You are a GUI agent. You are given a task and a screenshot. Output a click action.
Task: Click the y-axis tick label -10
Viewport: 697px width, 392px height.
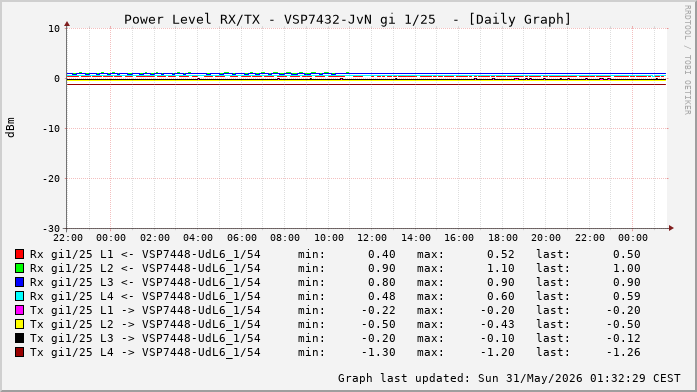point(51,128)
